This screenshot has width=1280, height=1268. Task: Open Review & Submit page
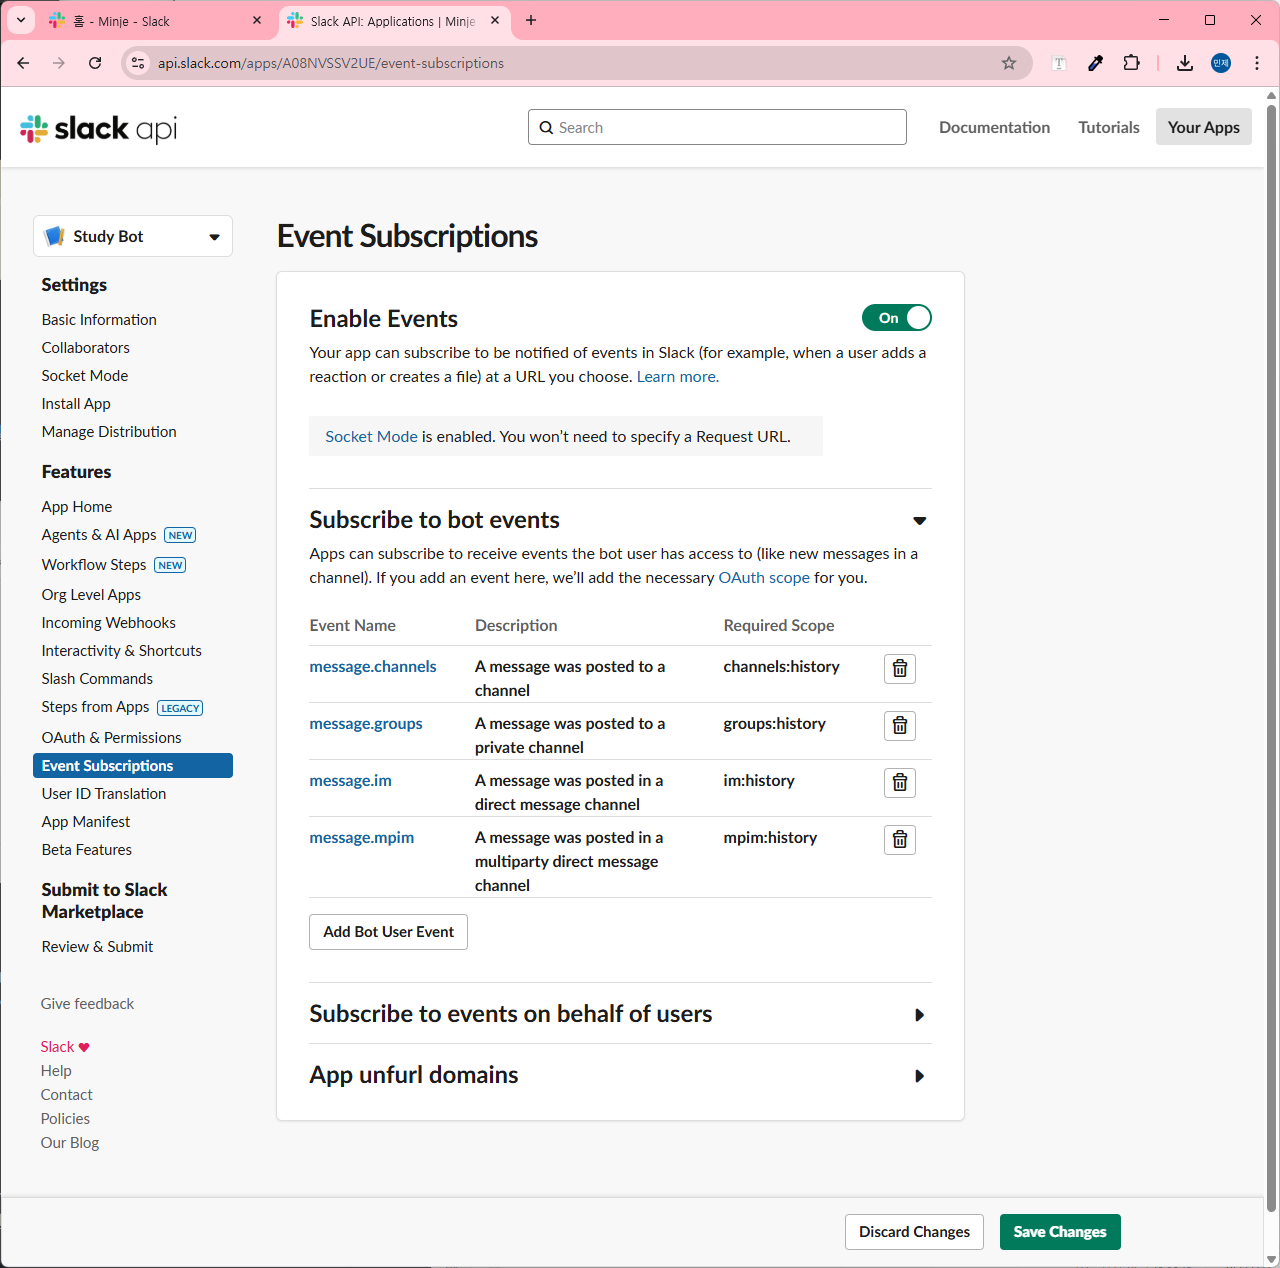point(97,947)
